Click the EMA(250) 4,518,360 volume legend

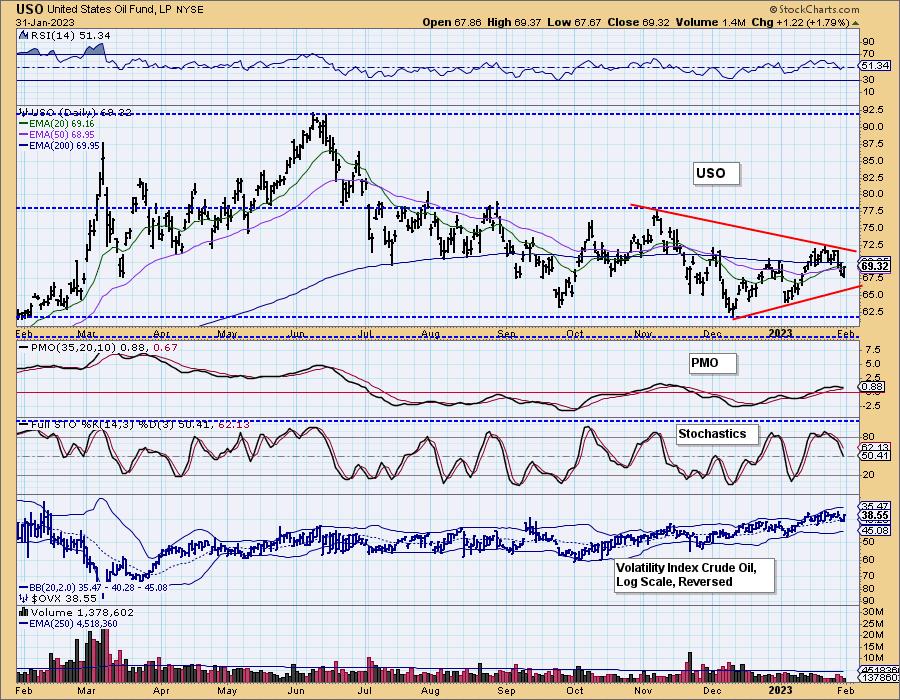click(x=68, y=624)
